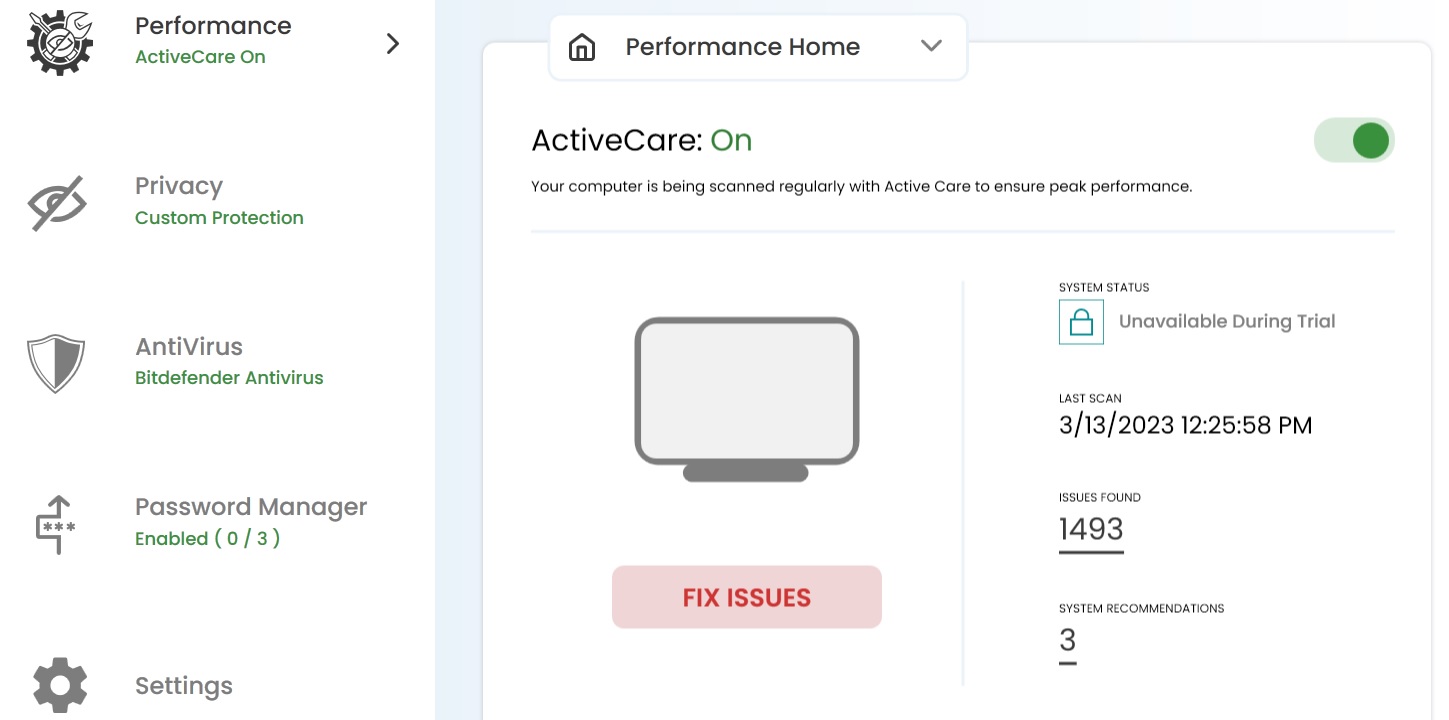Image resolution: width=1449 pixels, height=720 pixels.
Task: Click the Performance gear-wrench icon
Action: 60,41
